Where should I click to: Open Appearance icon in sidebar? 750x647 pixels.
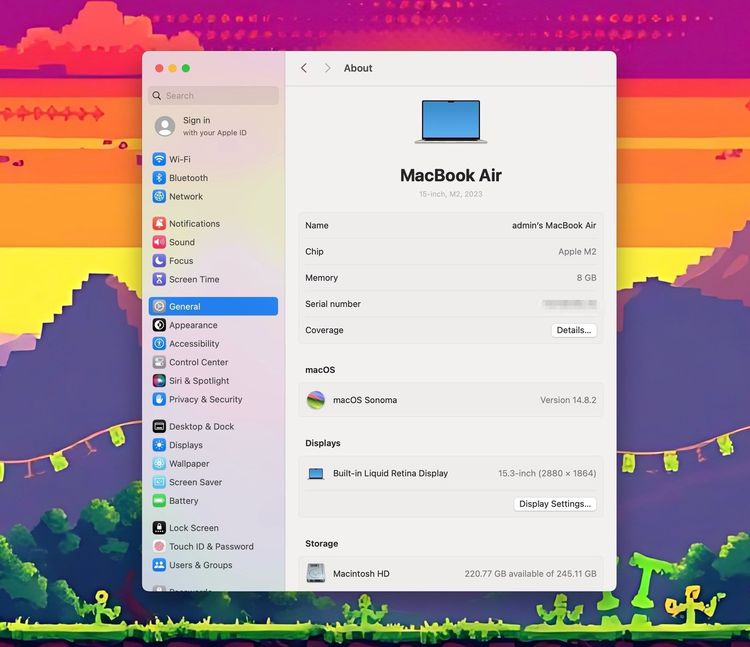(x=159, y=325)
